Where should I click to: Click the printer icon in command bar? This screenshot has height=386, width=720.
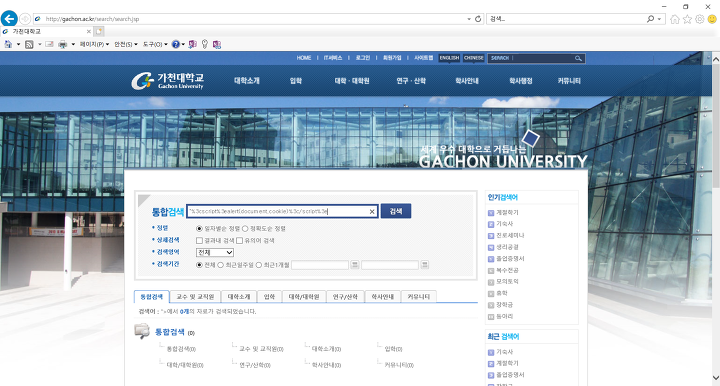[x=63, y=44]
